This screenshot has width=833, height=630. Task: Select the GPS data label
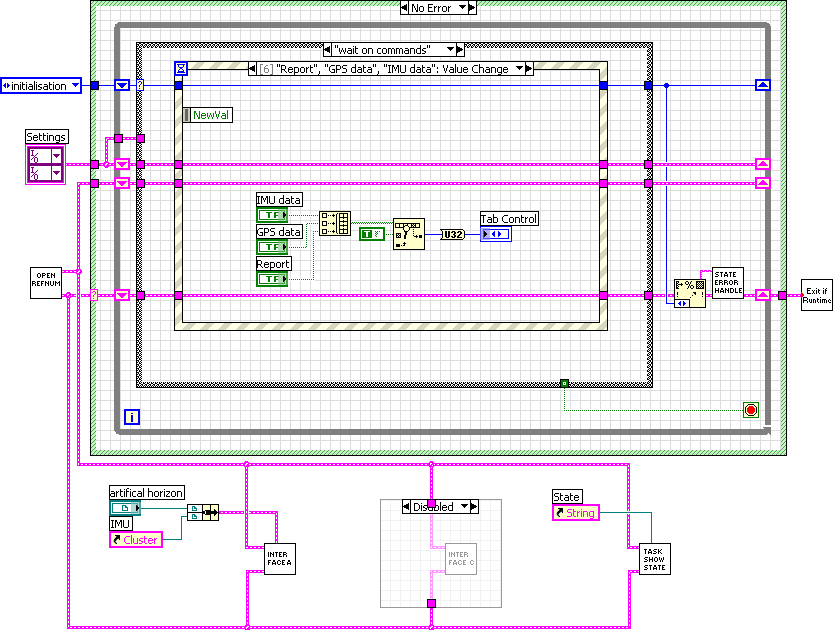(x=279, y=232)
